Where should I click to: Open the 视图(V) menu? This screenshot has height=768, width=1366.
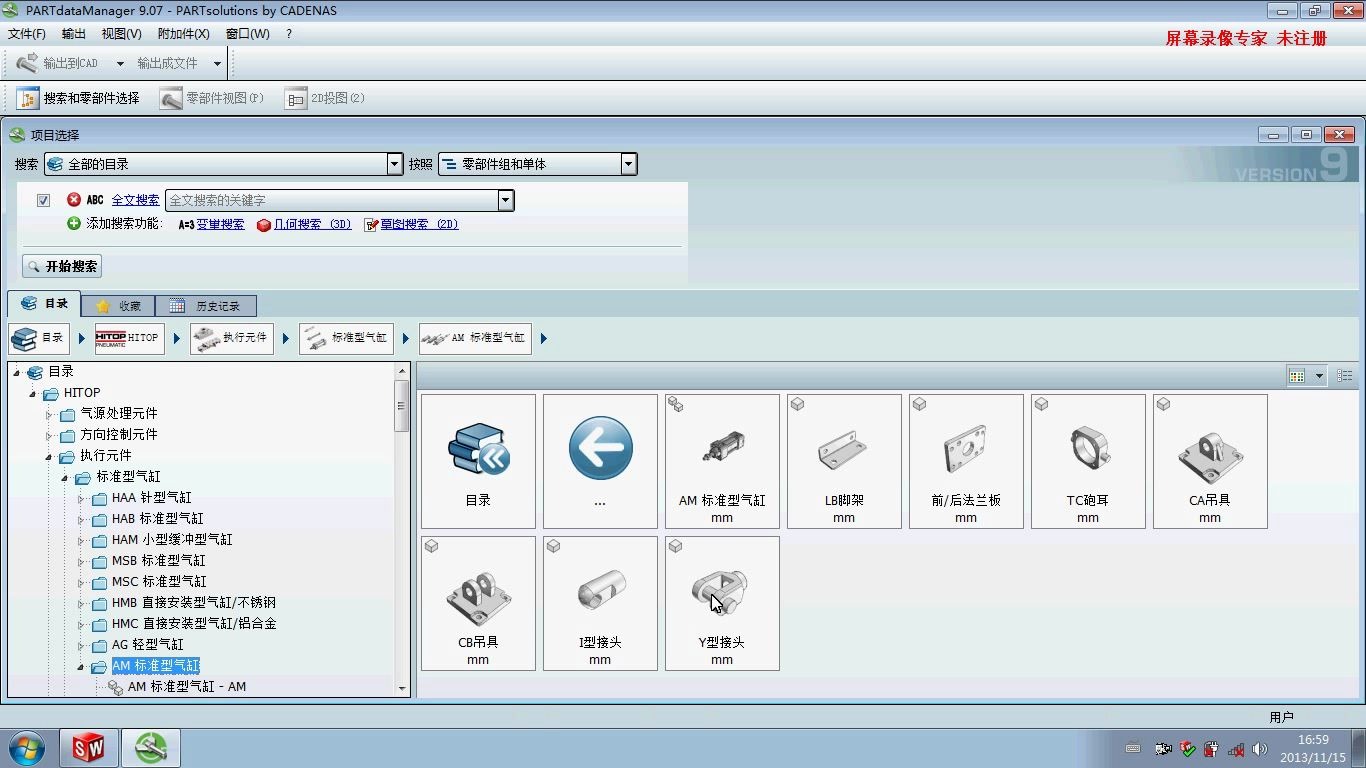[x=120, y=33]
